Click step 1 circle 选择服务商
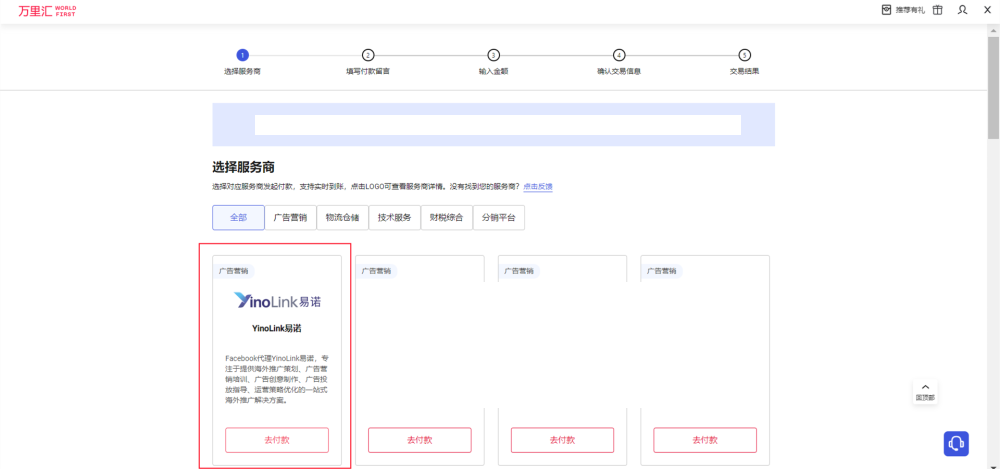1000x469 pixels. click(242, 55)
